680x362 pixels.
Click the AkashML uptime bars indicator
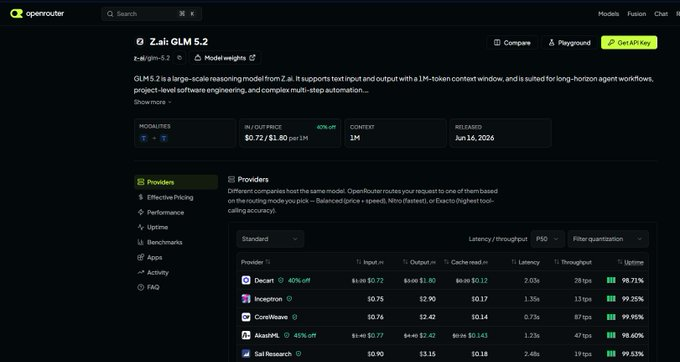point(611,335)
